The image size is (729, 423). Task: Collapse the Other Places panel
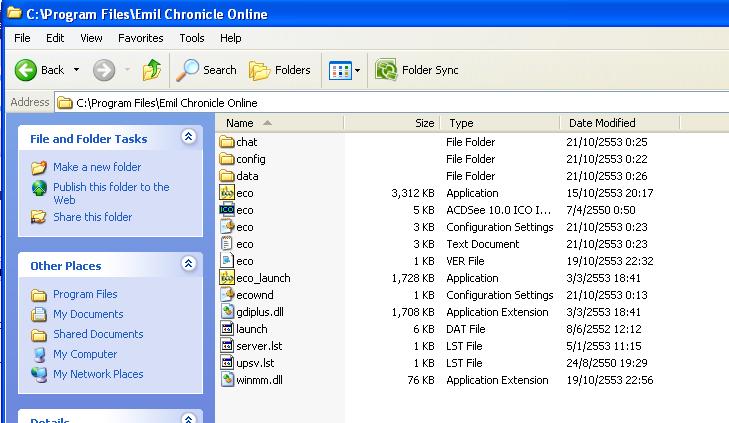(x=188, y=264)
